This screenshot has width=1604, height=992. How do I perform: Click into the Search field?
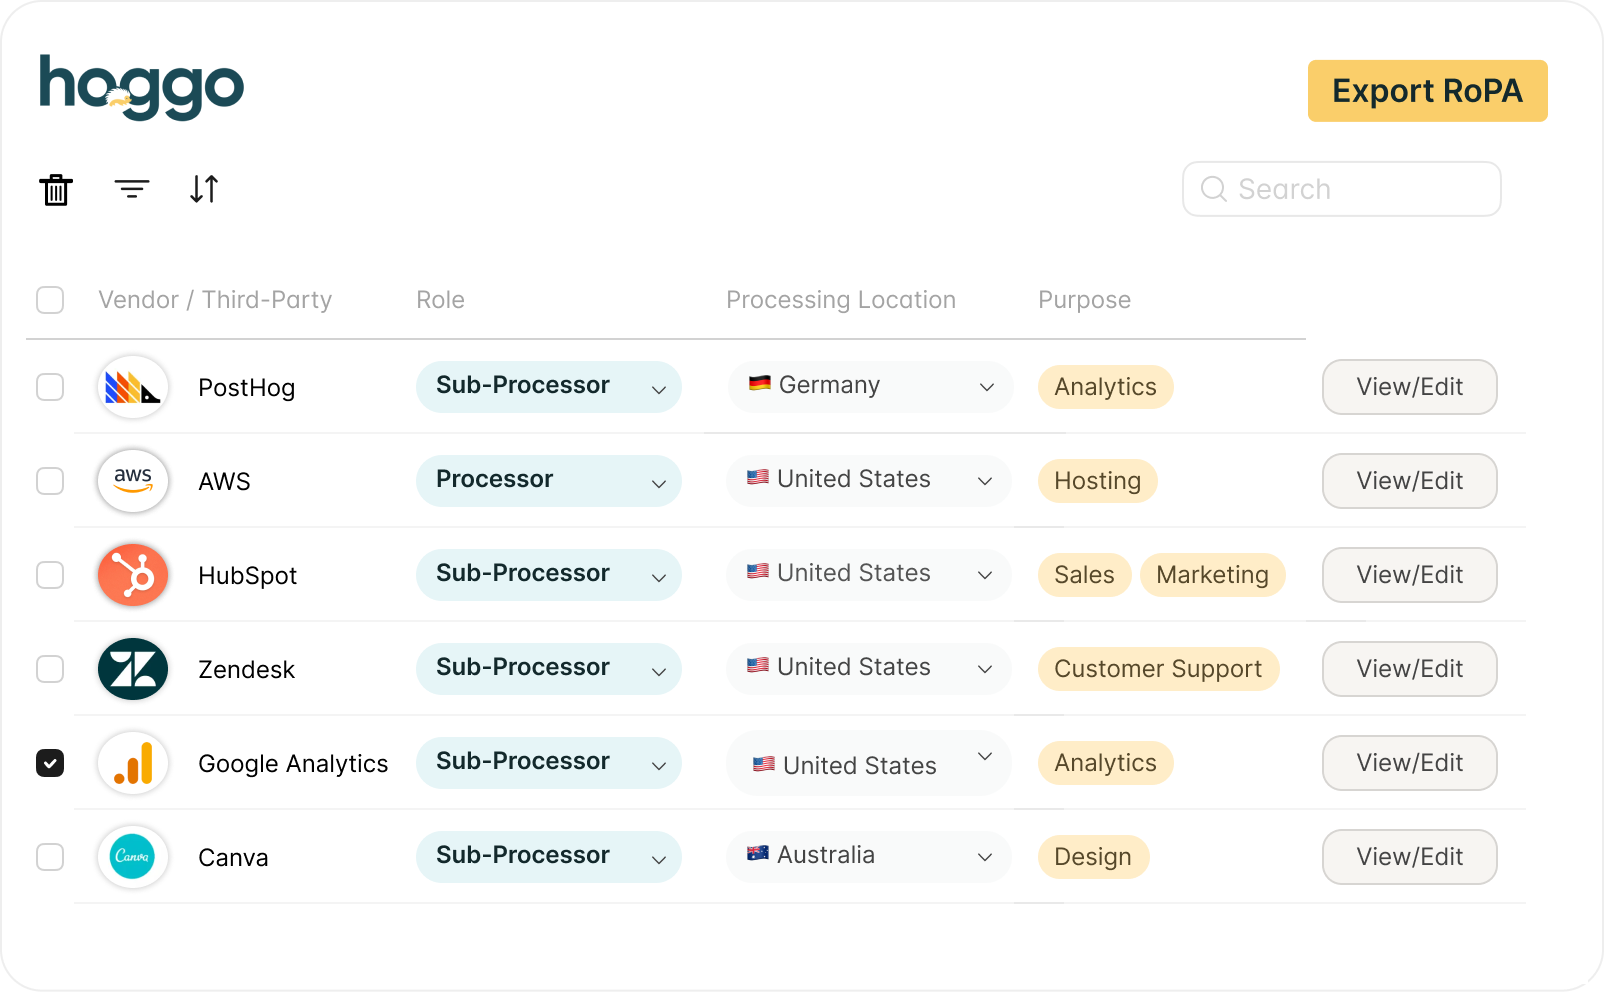point(1342,189)
